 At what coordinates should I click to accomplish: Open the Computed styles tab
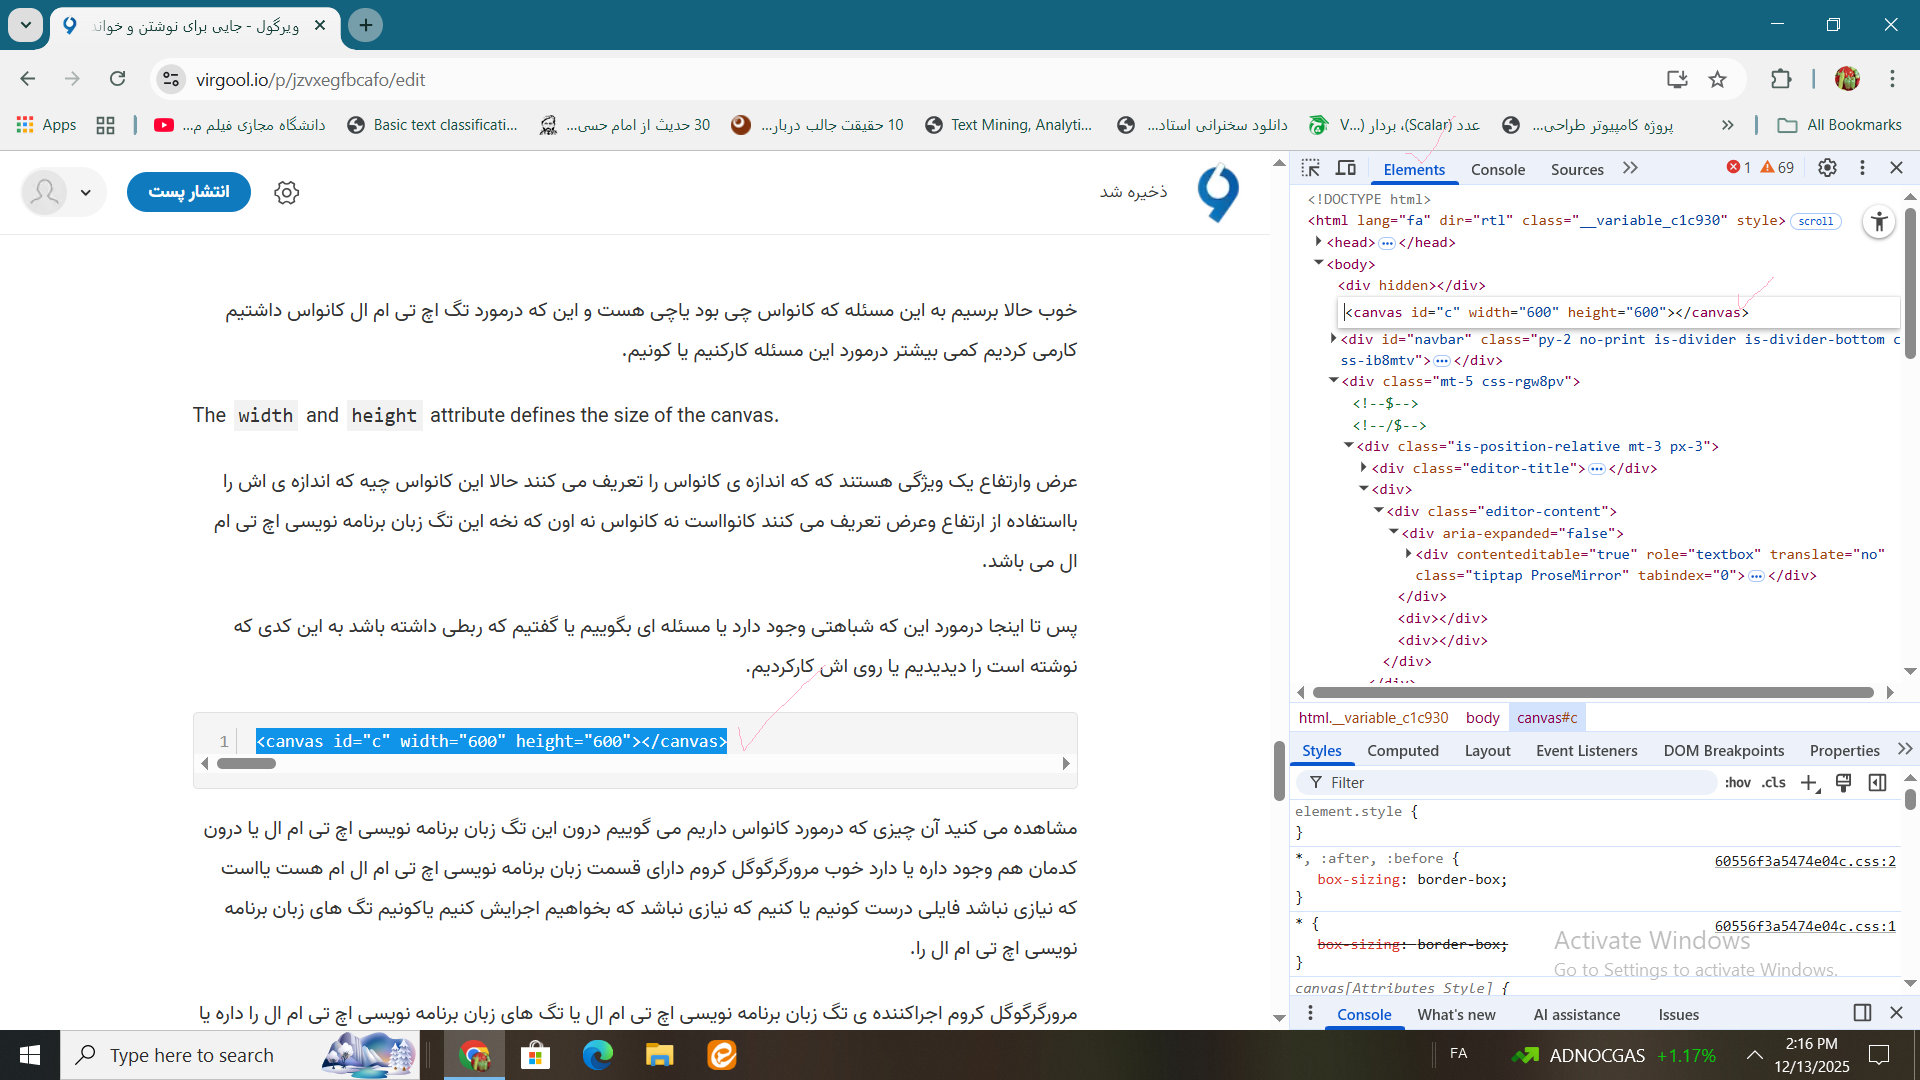pos(1402,751)
